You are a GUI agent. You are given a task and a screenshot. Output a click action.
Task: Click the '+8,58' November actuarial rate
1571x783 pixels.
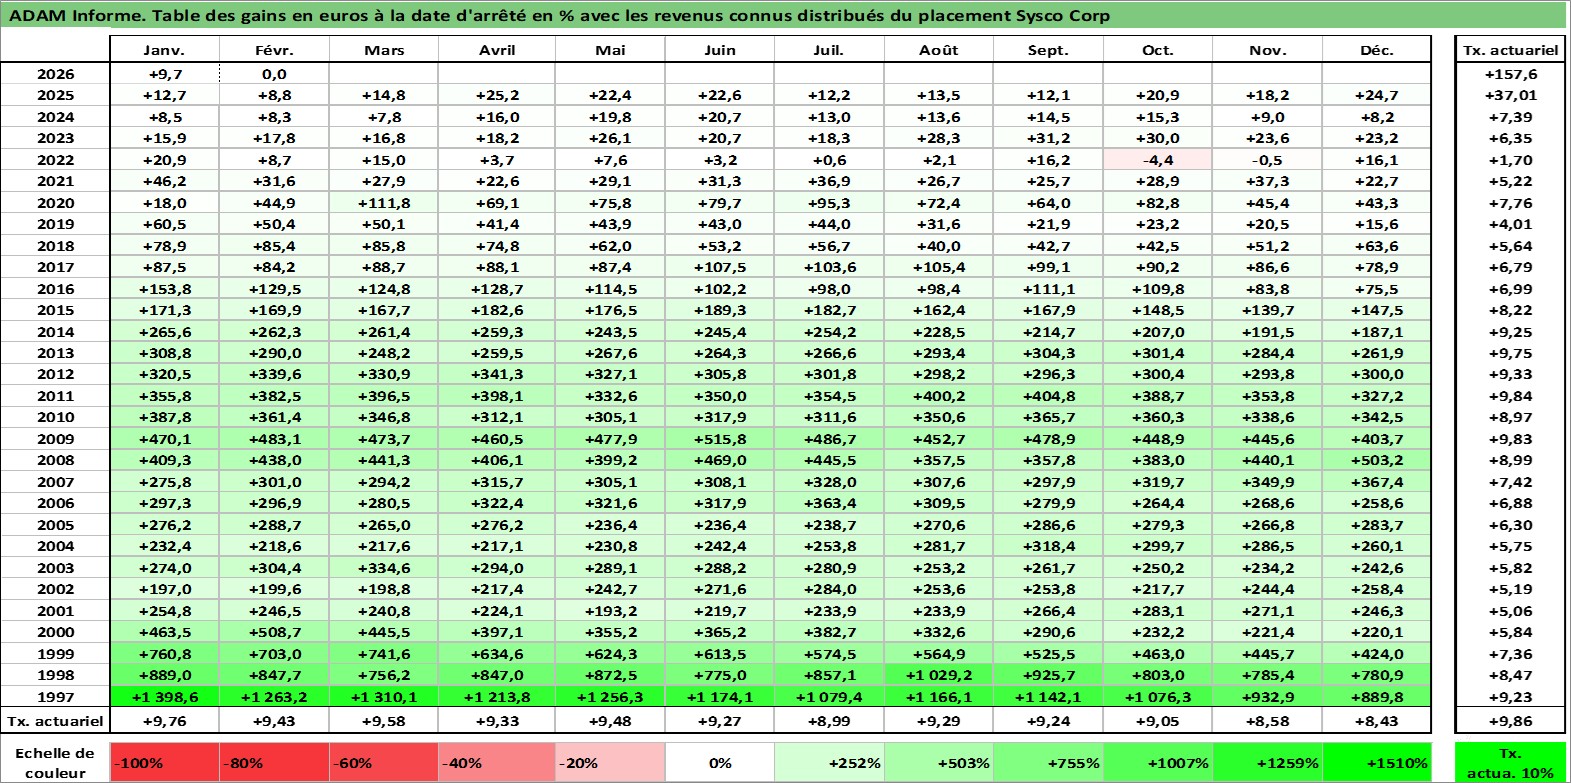coord(1267,720)
